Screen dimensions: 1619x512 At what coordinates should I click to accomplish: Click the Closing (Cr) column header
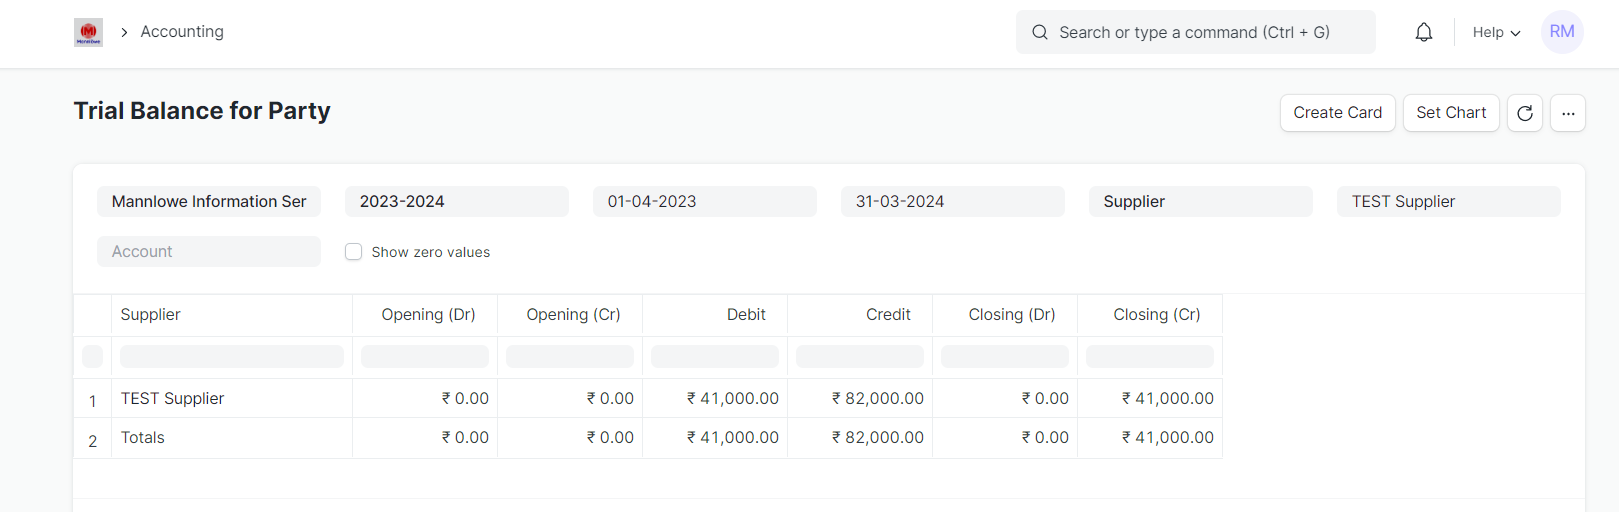click(x=1150, y=315)
